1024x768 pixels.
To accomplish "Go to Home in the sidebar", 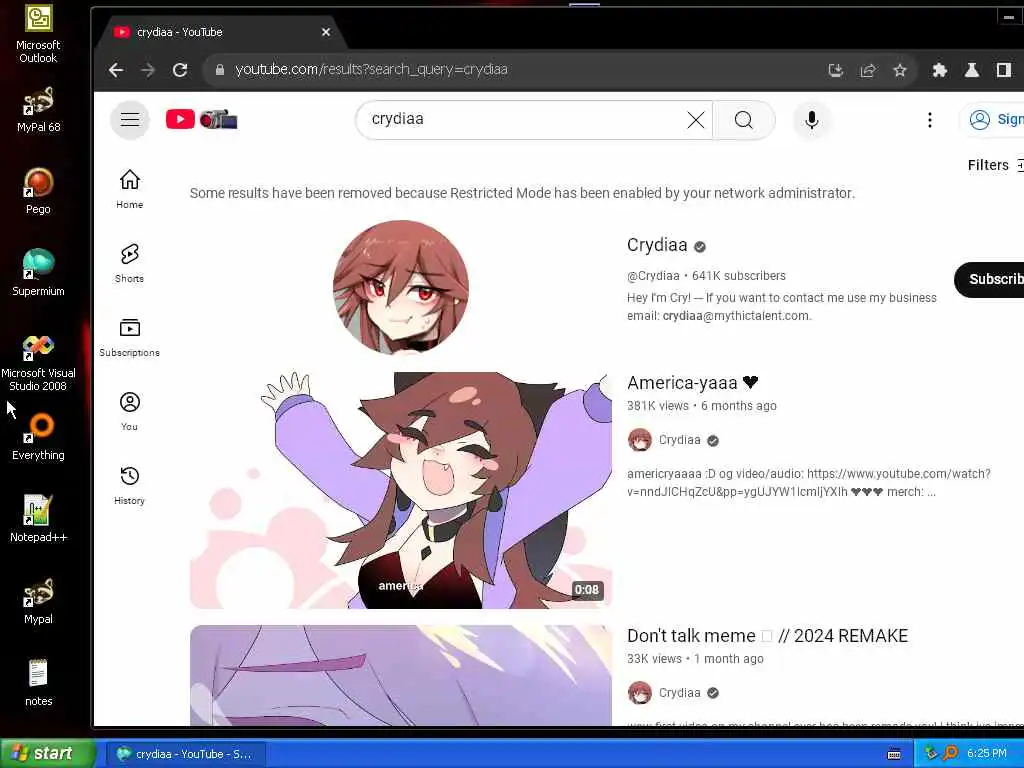I will click(x=129, y=189).
